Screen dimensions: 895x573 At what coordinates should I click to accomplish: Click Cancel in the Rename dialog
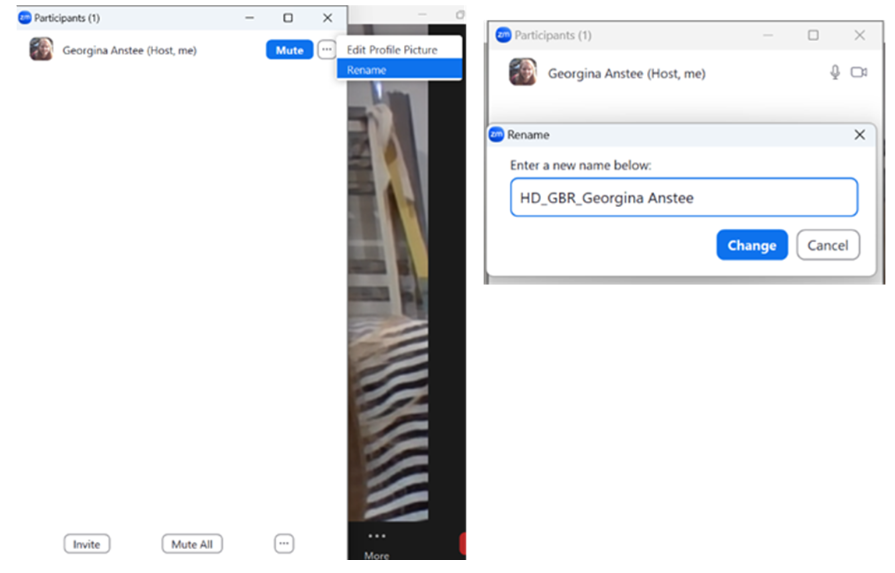828,245
